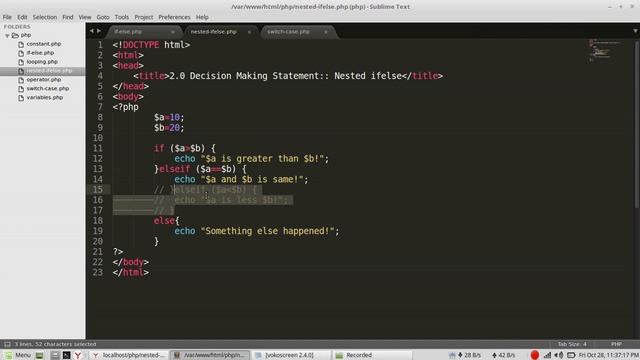Open constant.php from the sidebar

pos(44,44)
